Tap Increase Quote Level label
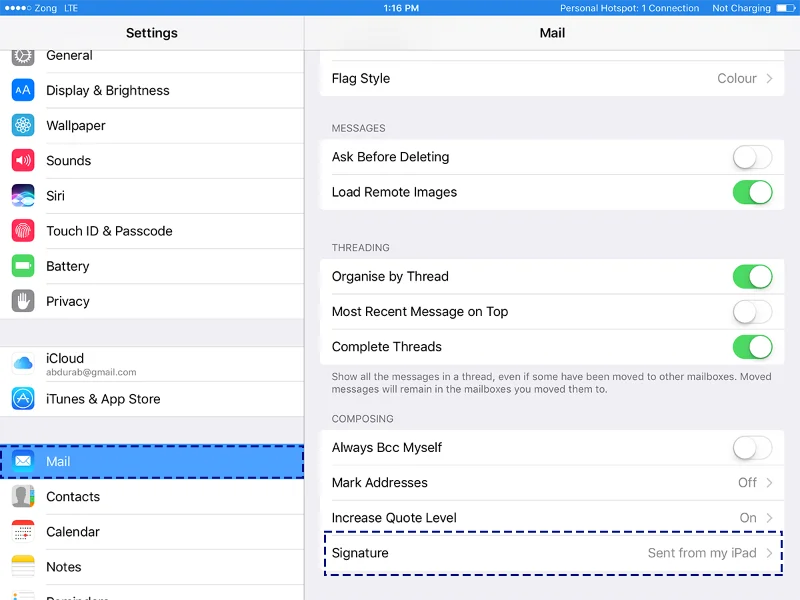Screen dimensions: 800x600 (x=394, y=518)
